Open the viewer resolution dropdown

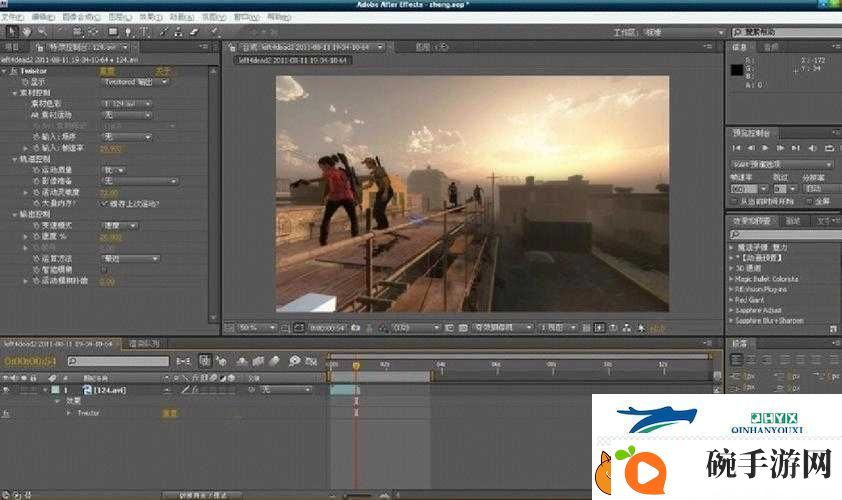pyautogui.click(x=416, y=327)
